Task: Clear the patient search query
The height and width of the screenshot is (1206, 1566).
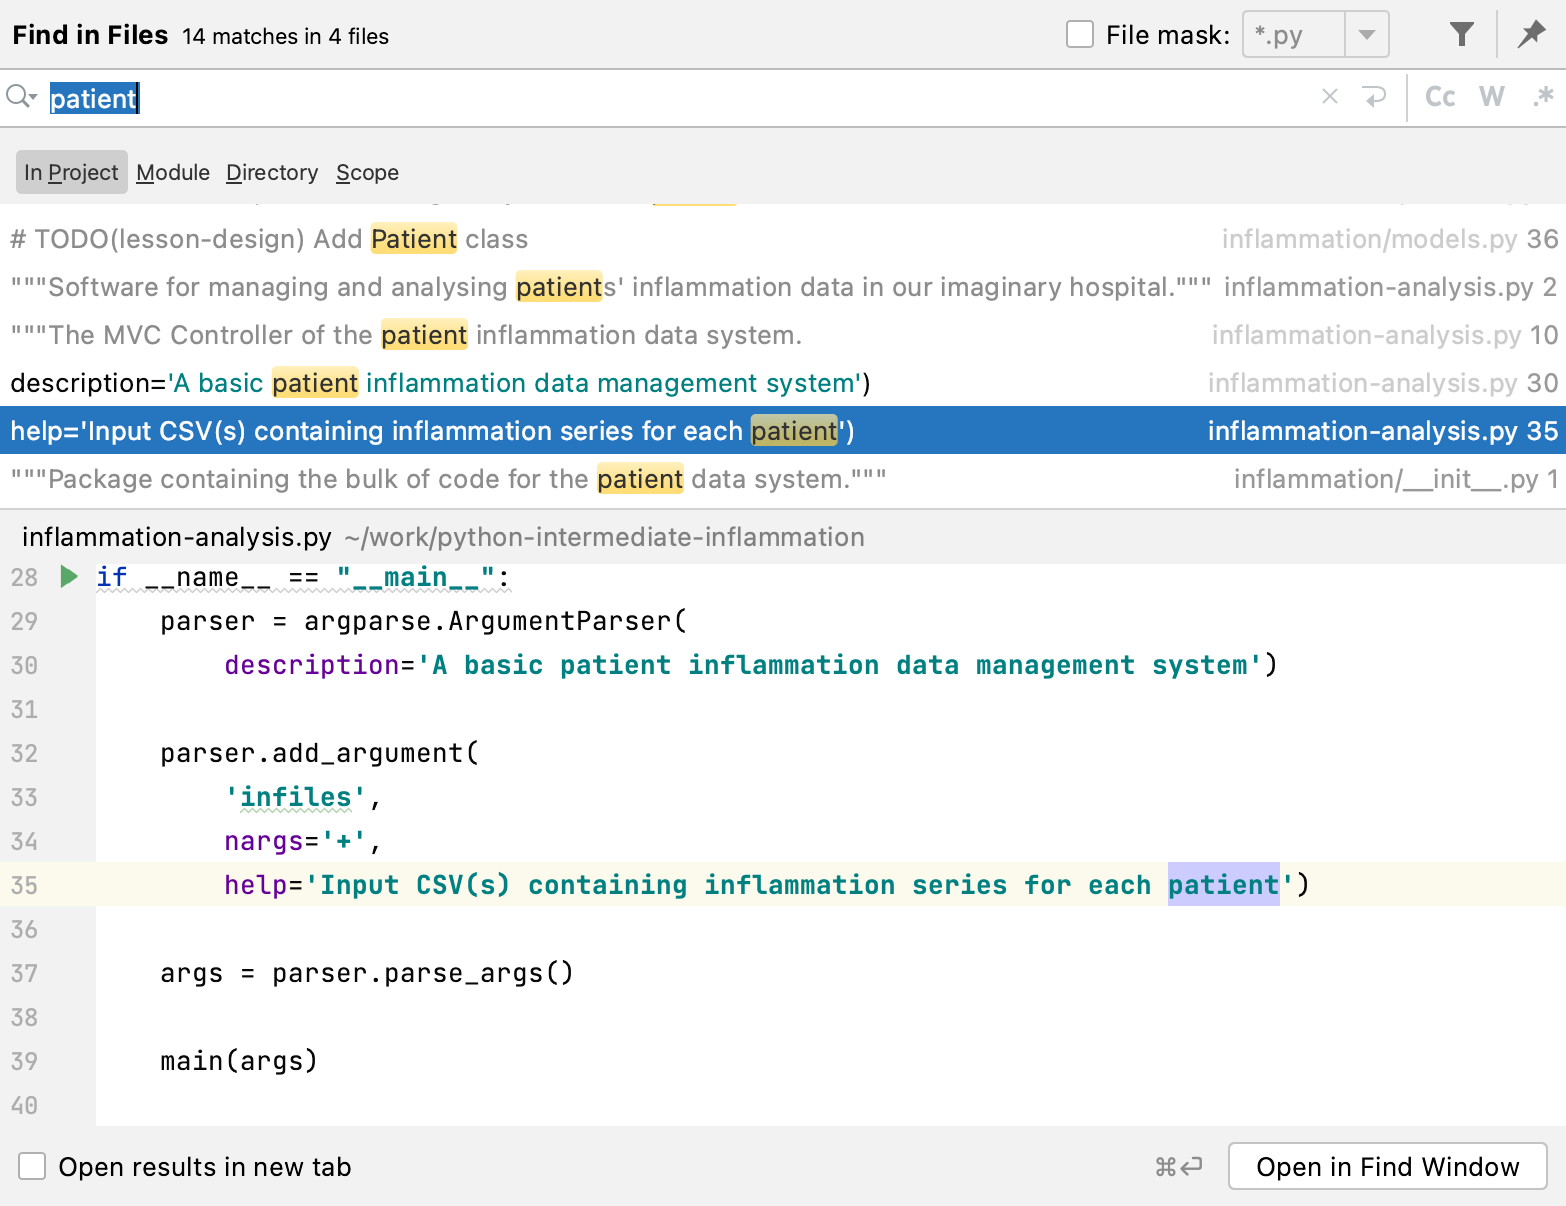Action: pyautogui.click(x=1330, y=96)
